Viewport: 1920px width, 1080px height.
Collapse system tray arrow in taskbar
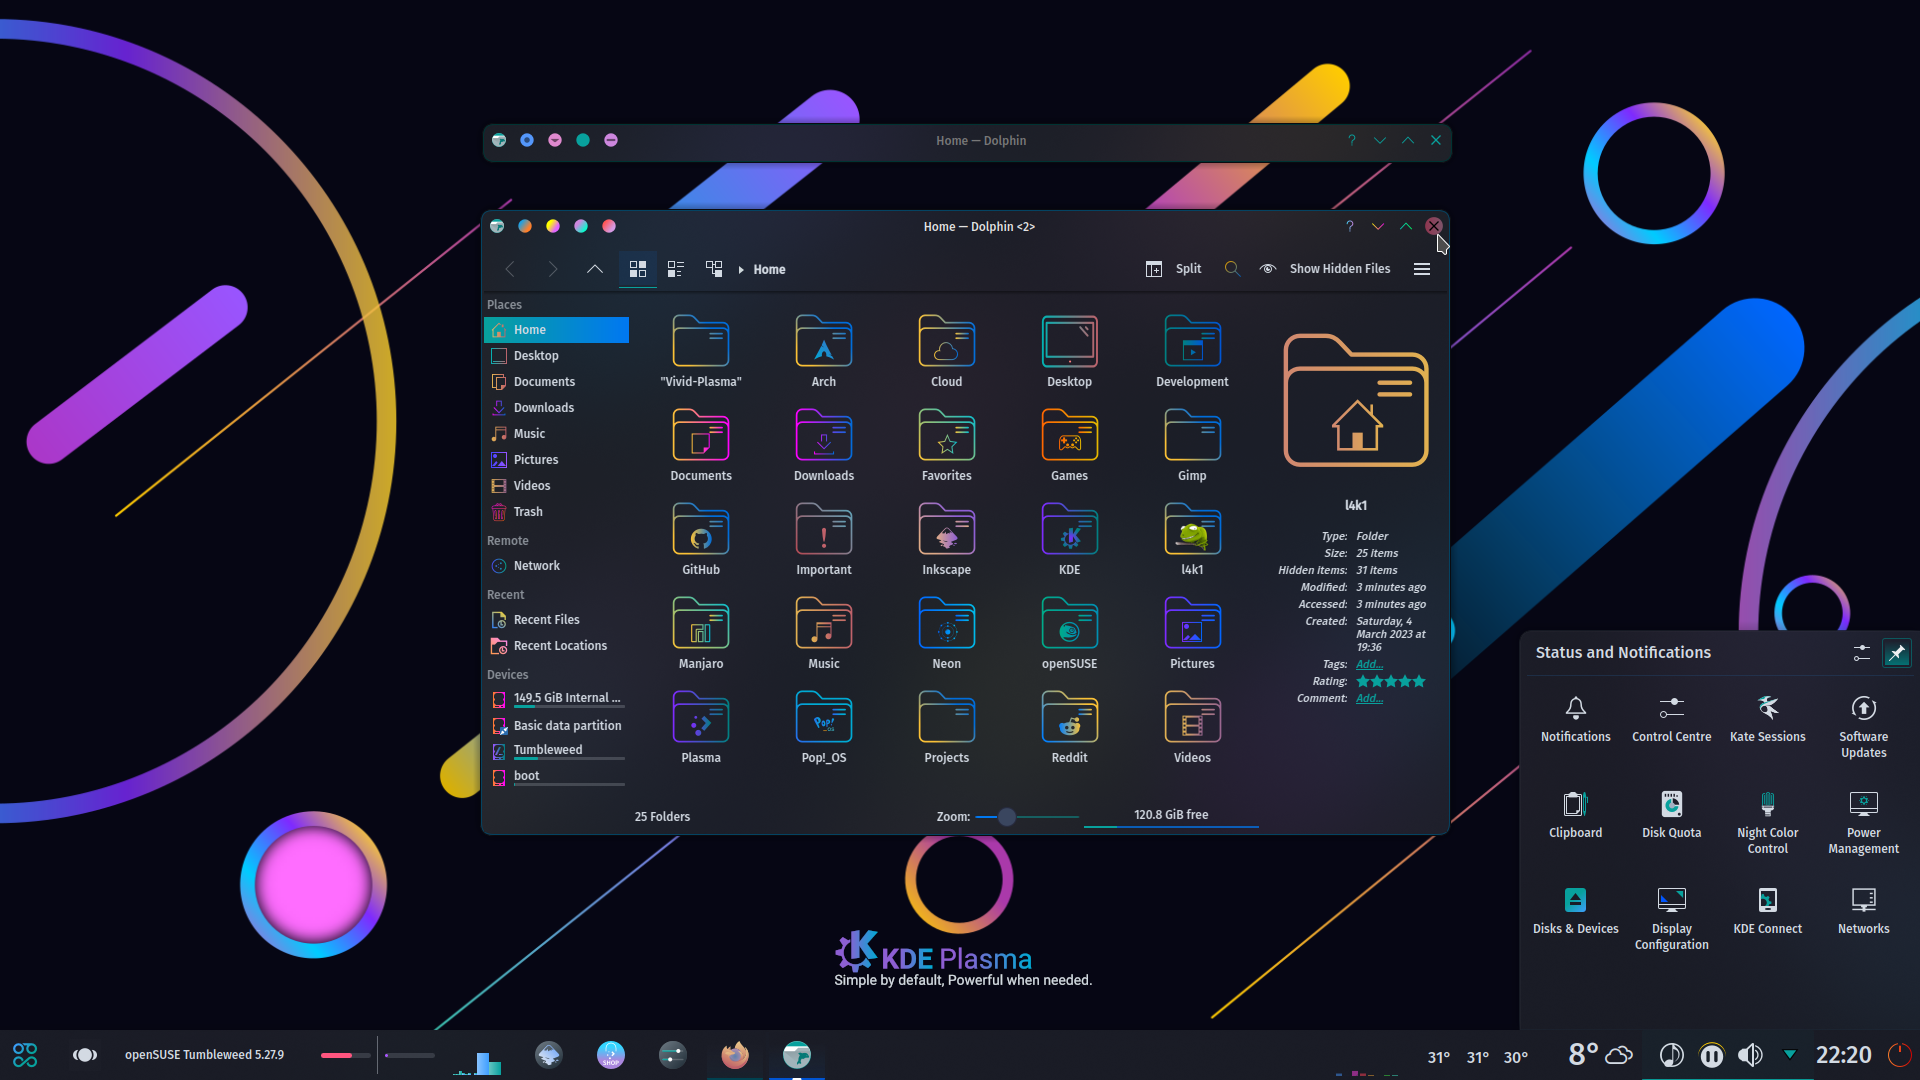coord(1789,1055)
